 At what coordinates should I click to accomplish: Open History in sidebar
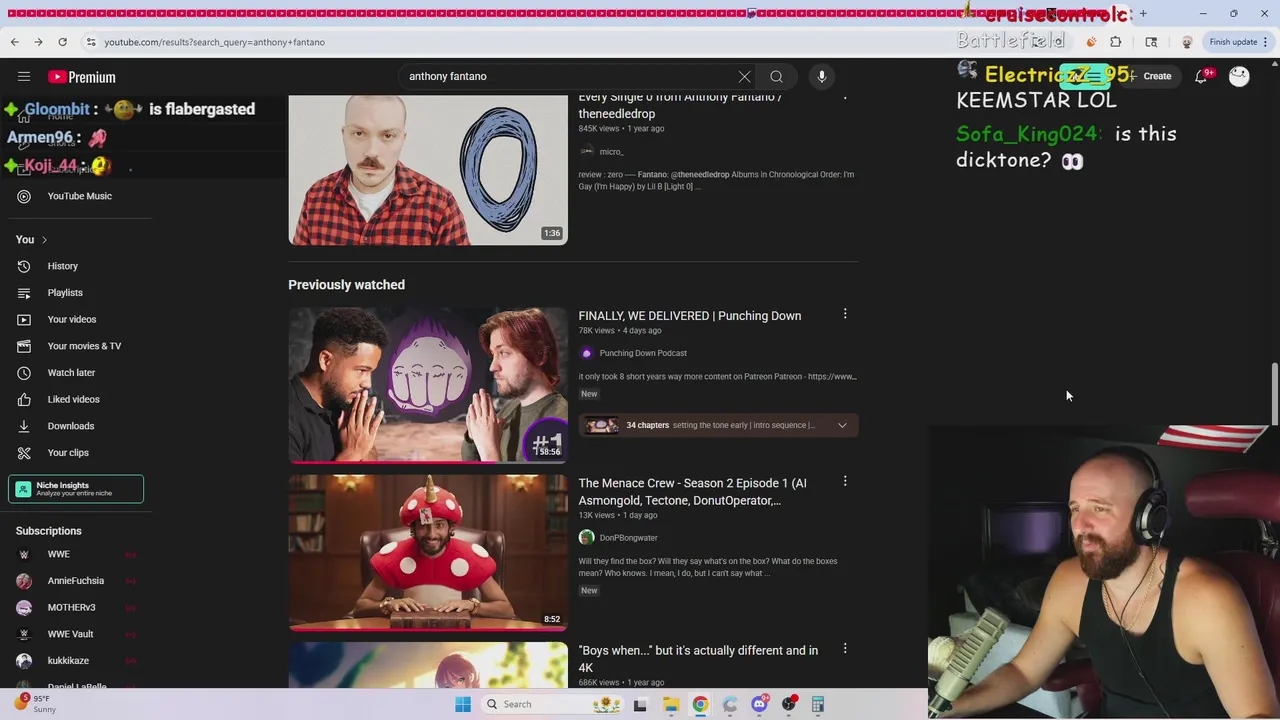[62, 266]
